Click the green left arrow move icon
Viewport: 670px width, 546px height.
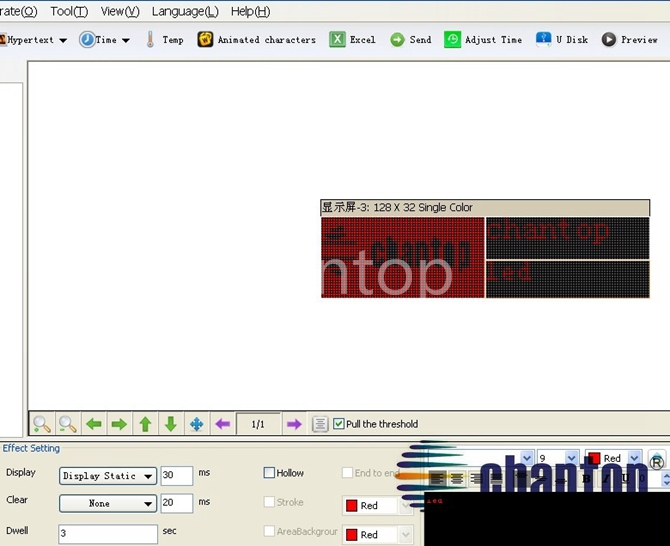[x=94, y=424]
